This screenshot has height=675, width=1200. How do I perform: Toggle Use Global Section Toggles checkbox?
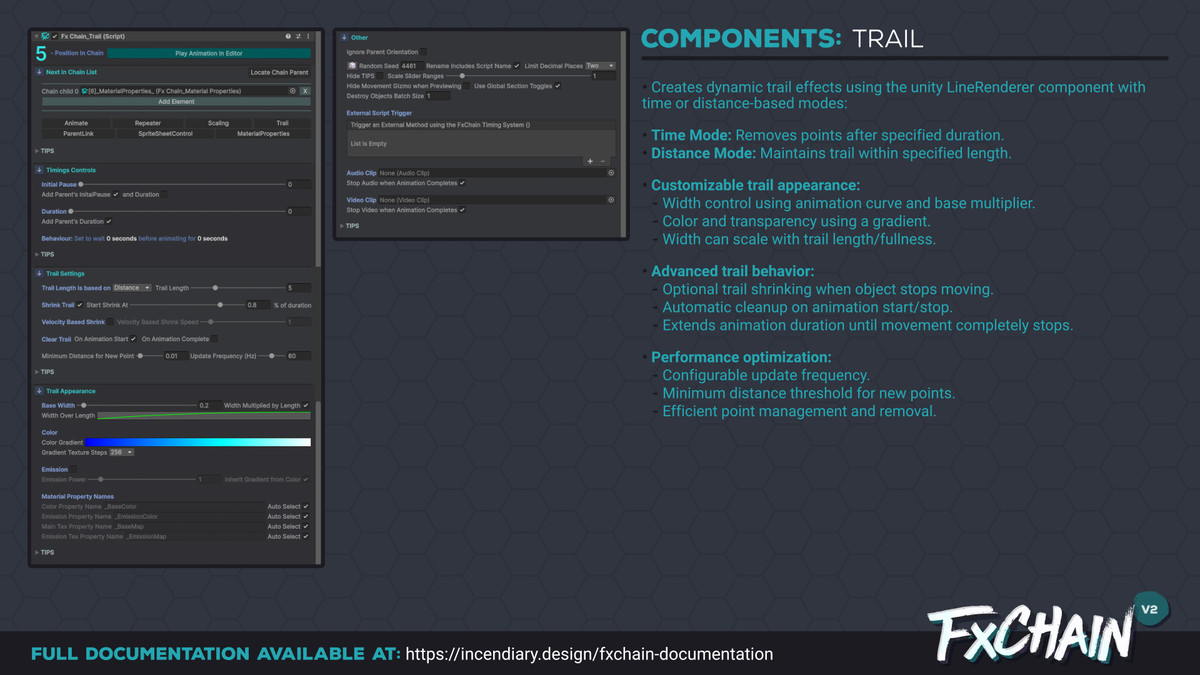pos(558,85)
